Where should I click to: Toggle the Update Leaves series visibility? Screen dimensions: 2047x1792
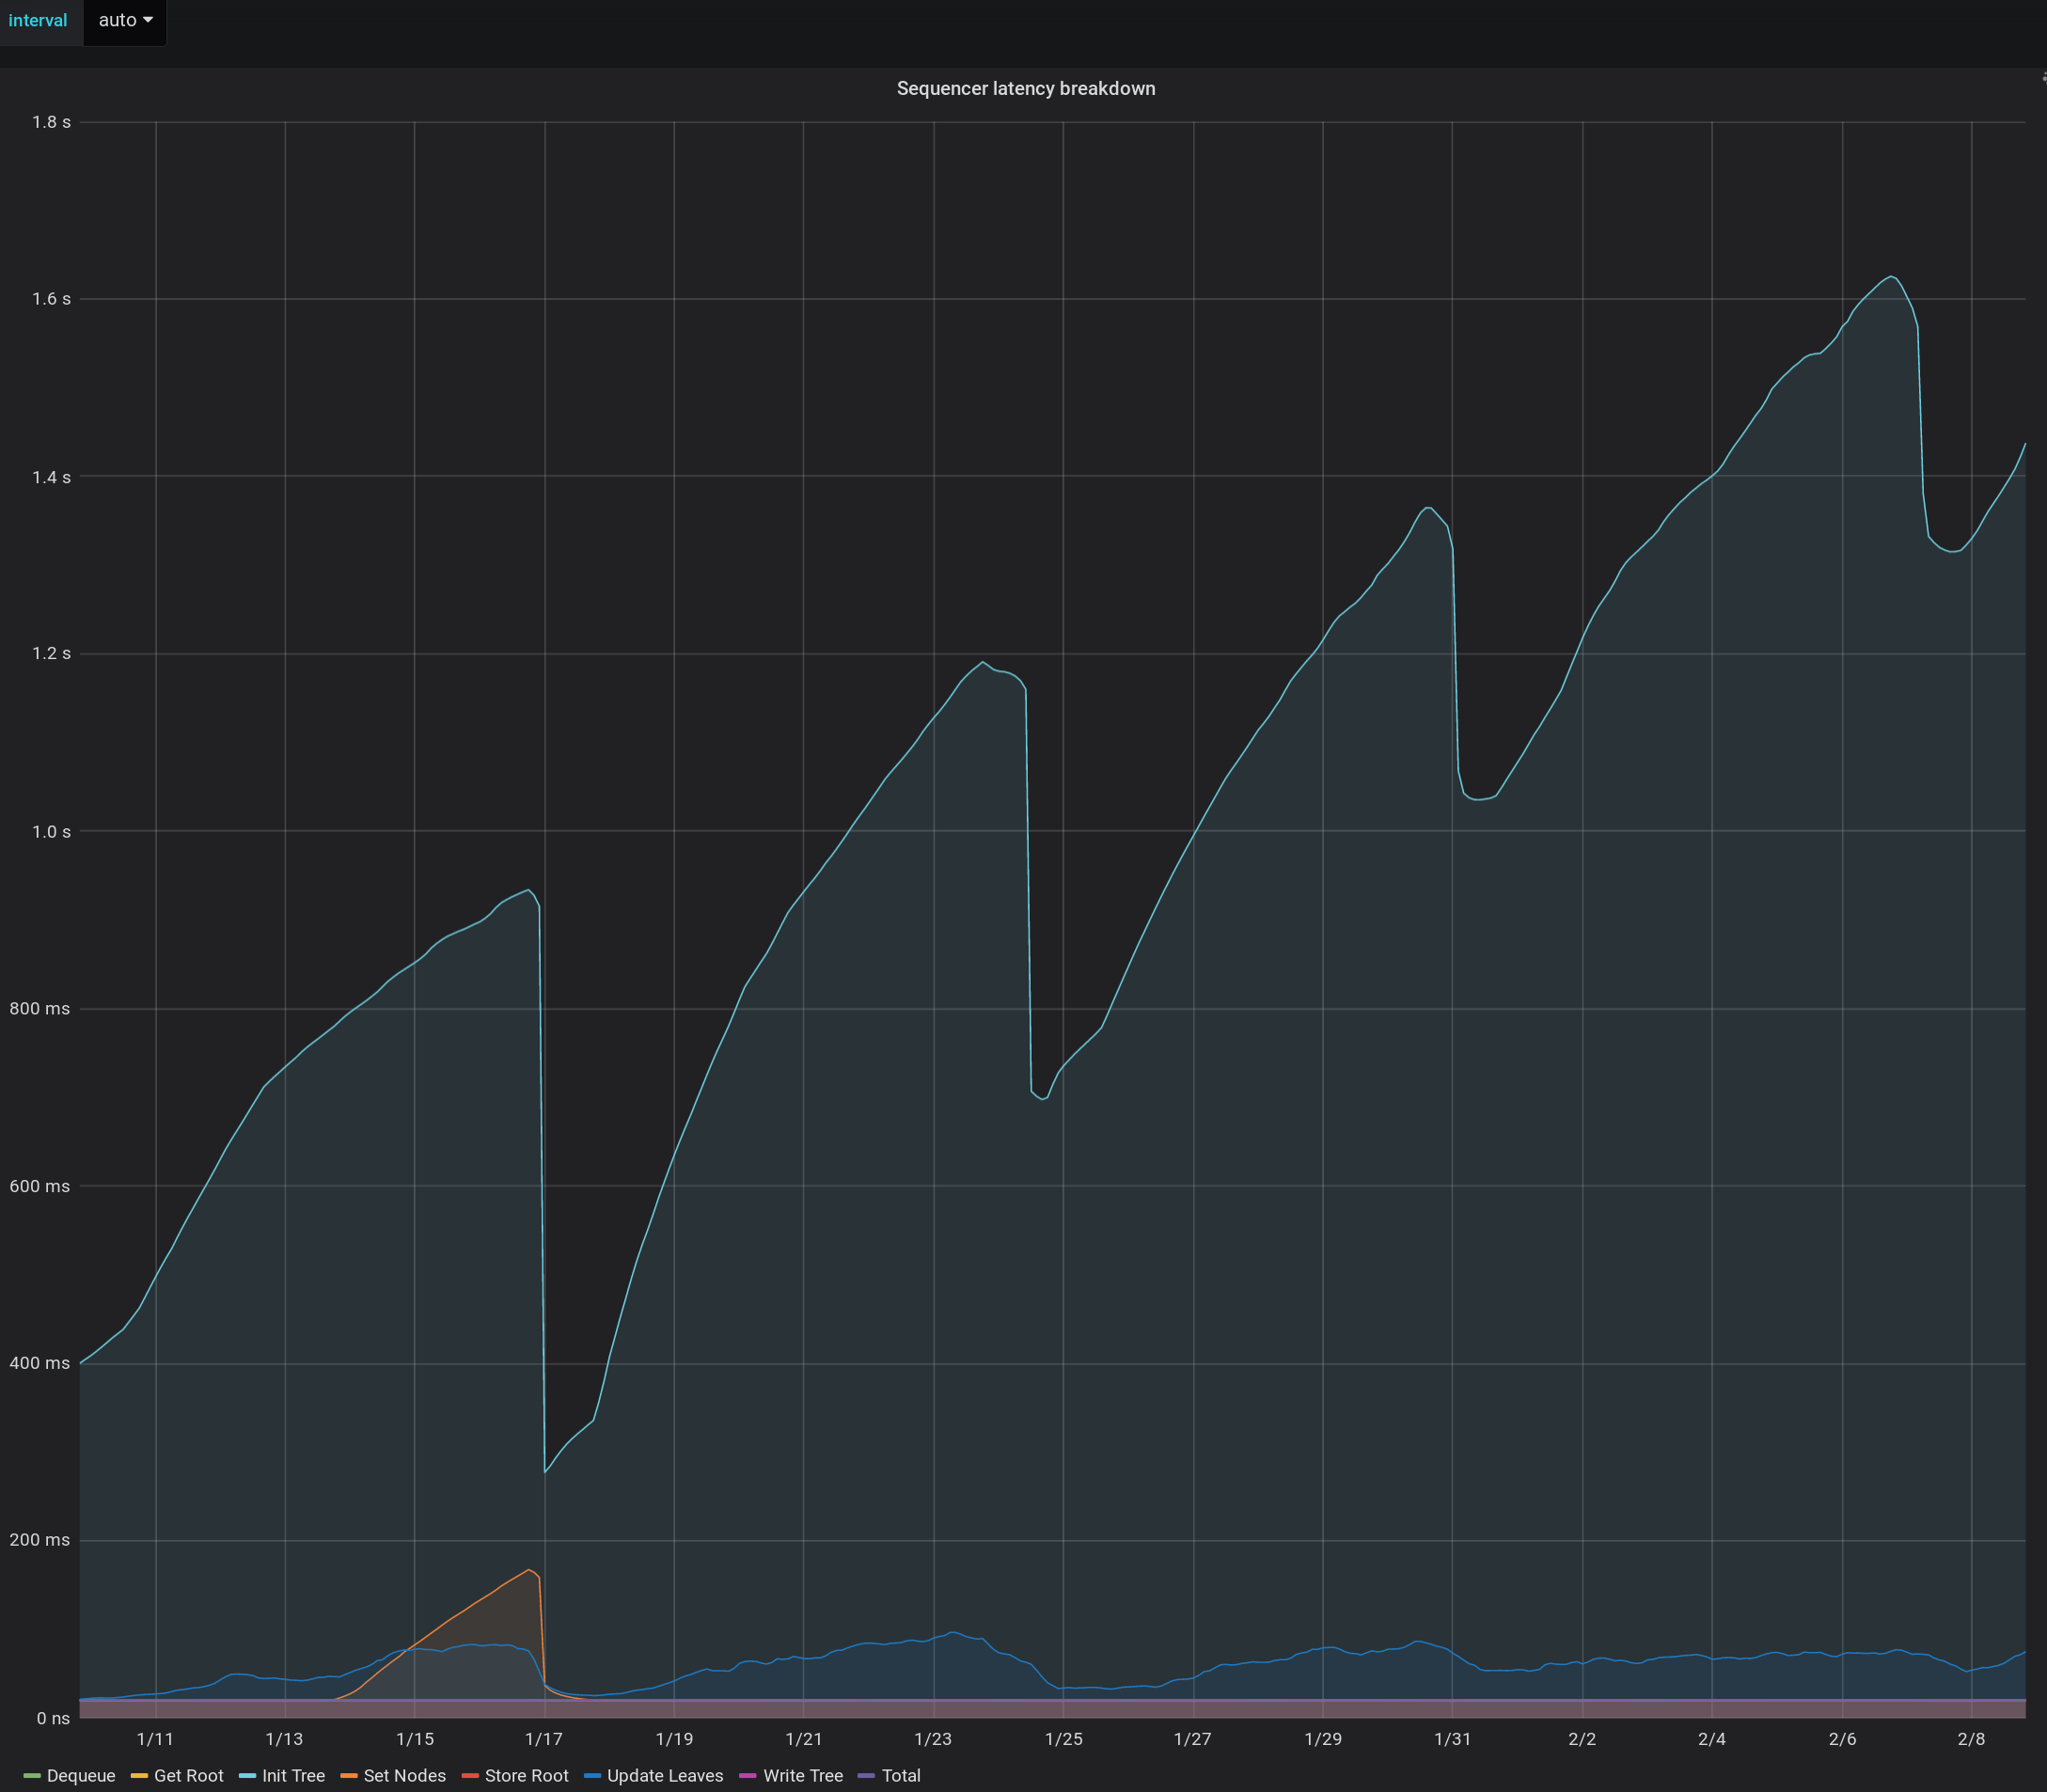tap(664, 1775)
